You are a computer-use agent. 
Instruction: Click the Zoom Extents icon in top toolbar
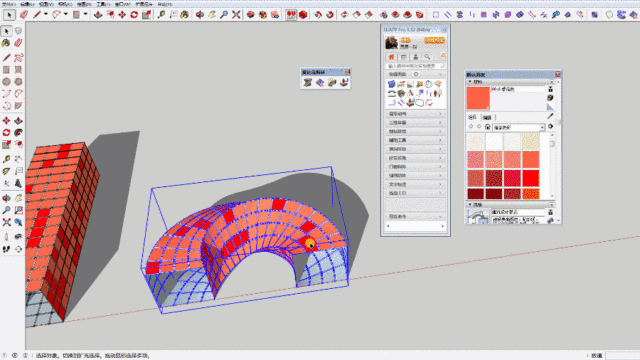coord(236,15)
